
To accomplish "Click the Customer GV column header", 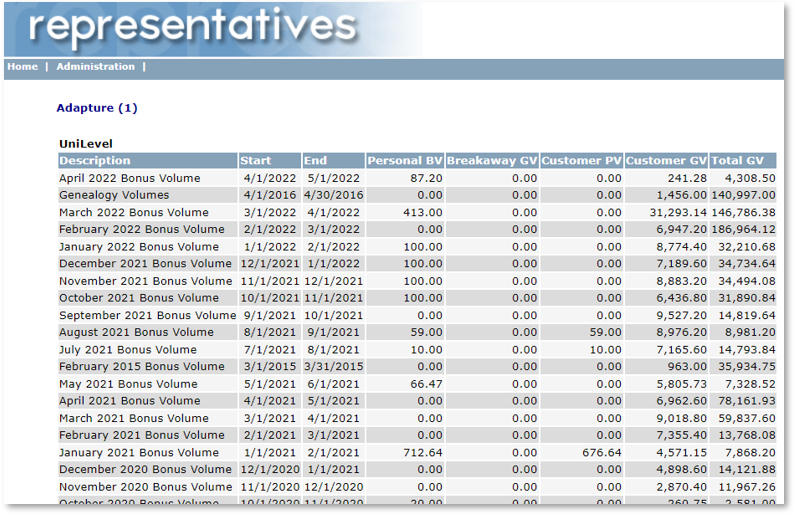I will [666, 161].
